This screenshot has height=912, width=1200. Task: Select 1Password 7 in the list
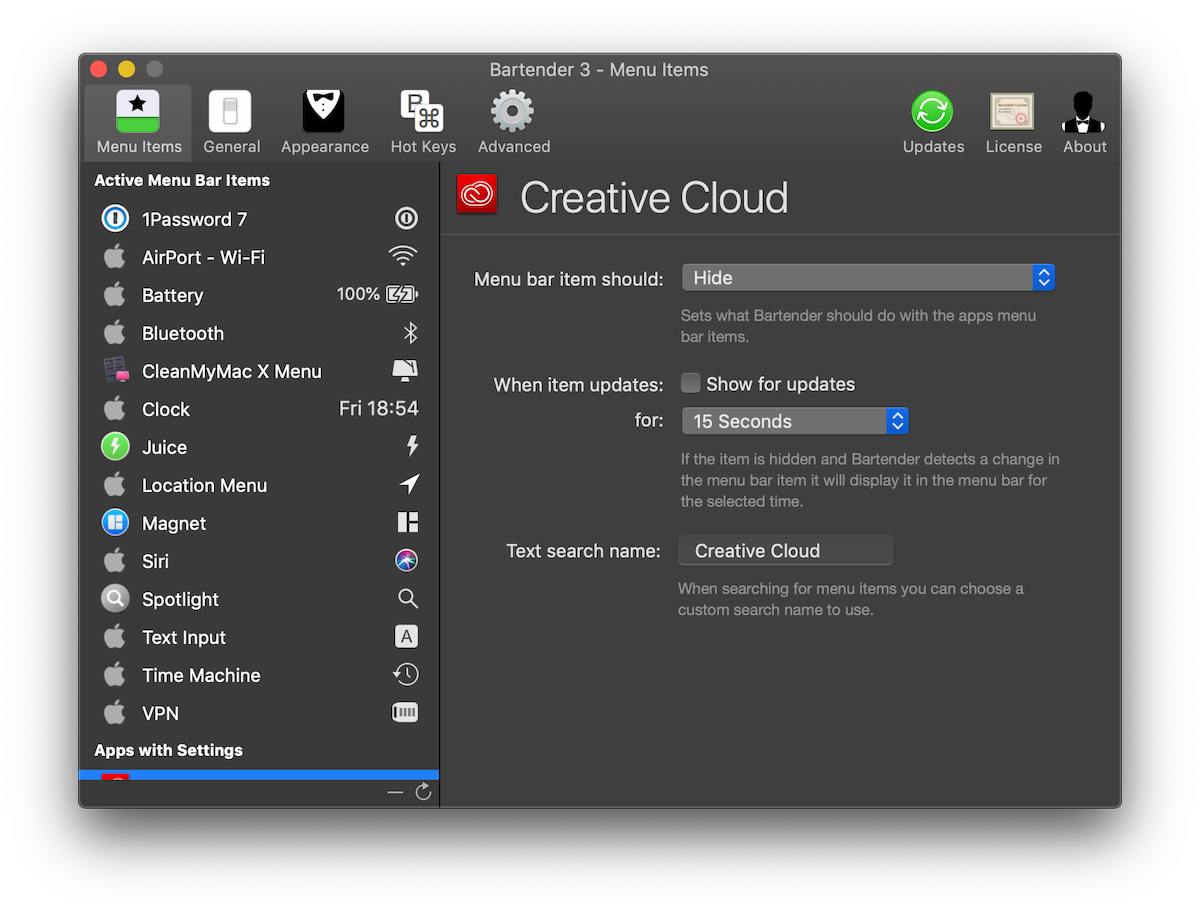pyautogui.click(x=259, y=219)
